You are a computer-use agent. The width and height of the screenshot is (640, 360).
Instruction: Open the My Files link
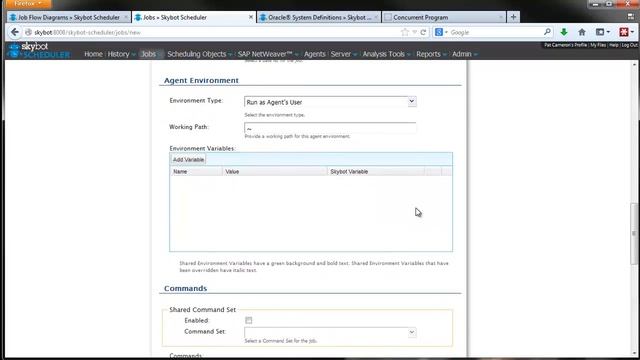(x=598, y=45)
